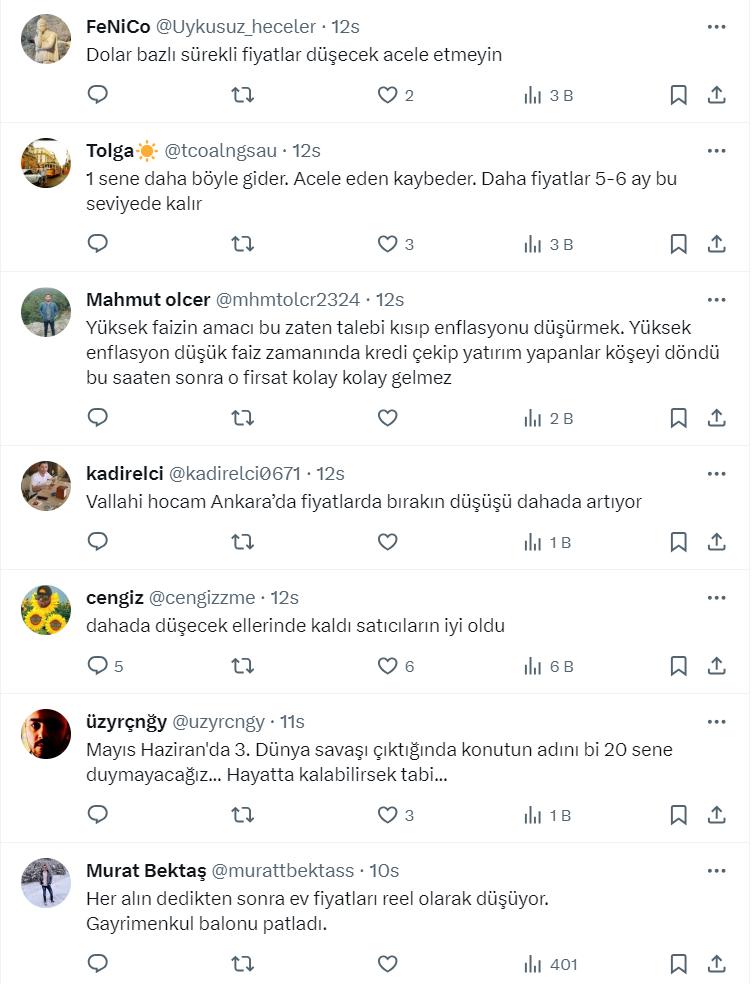
Task: Open more options menu on Murat Bektaş's tweet
Action: click(x=716, y=870)
